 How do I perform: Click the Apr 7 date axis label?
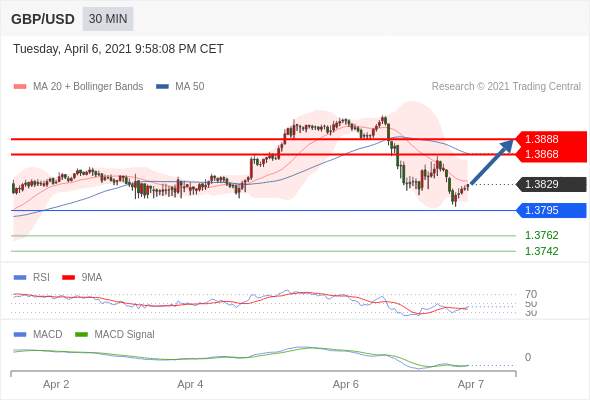click(x=471, y=384)
